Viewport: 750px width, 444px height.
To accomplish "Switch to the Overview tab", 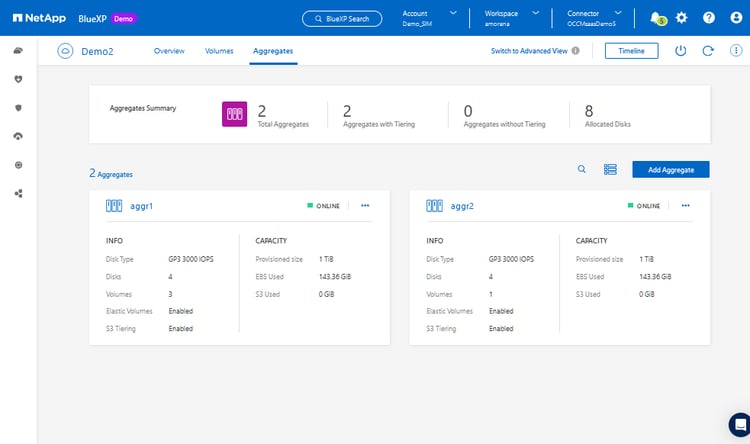I will tap(169, 50).
